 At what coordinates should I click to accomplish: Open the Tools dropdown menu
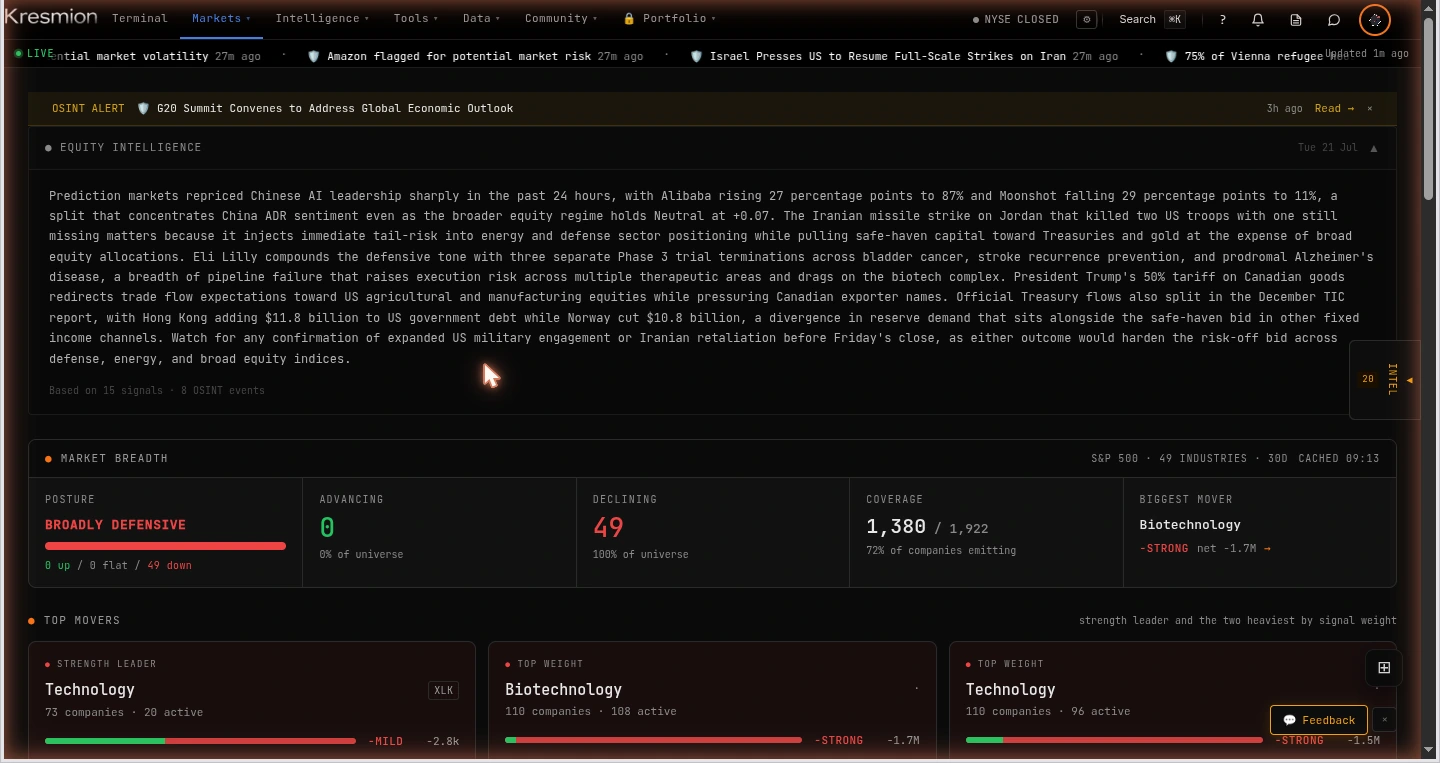416,18
